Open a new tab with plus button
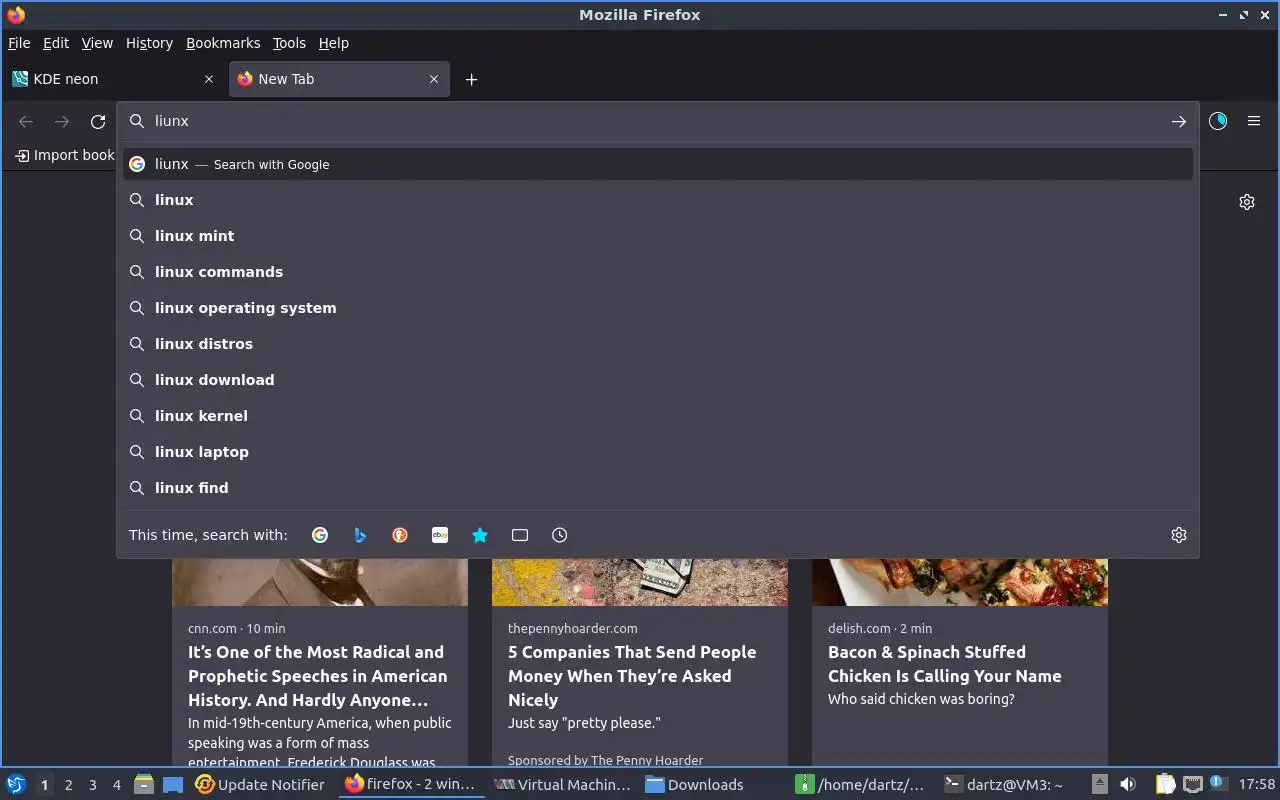This screenshot has height=800, width=1280. pos(472,79)
